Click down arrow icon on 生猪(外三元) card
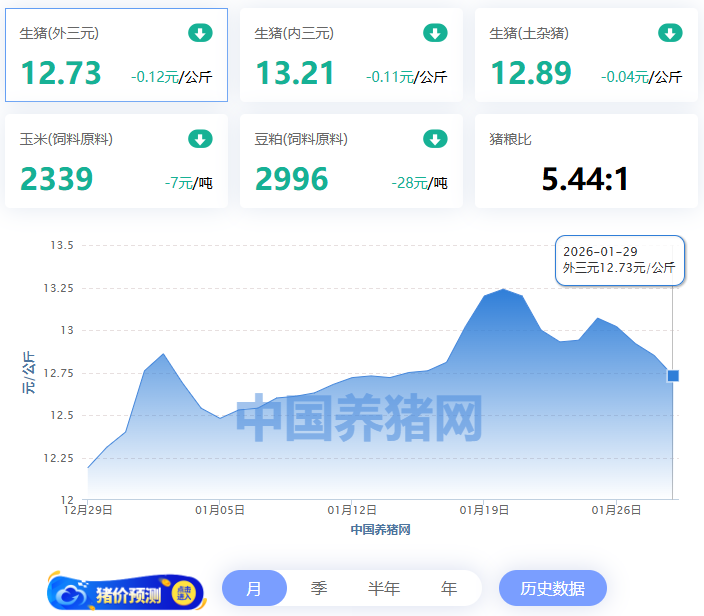704x616 pixels. coord(200,34)
